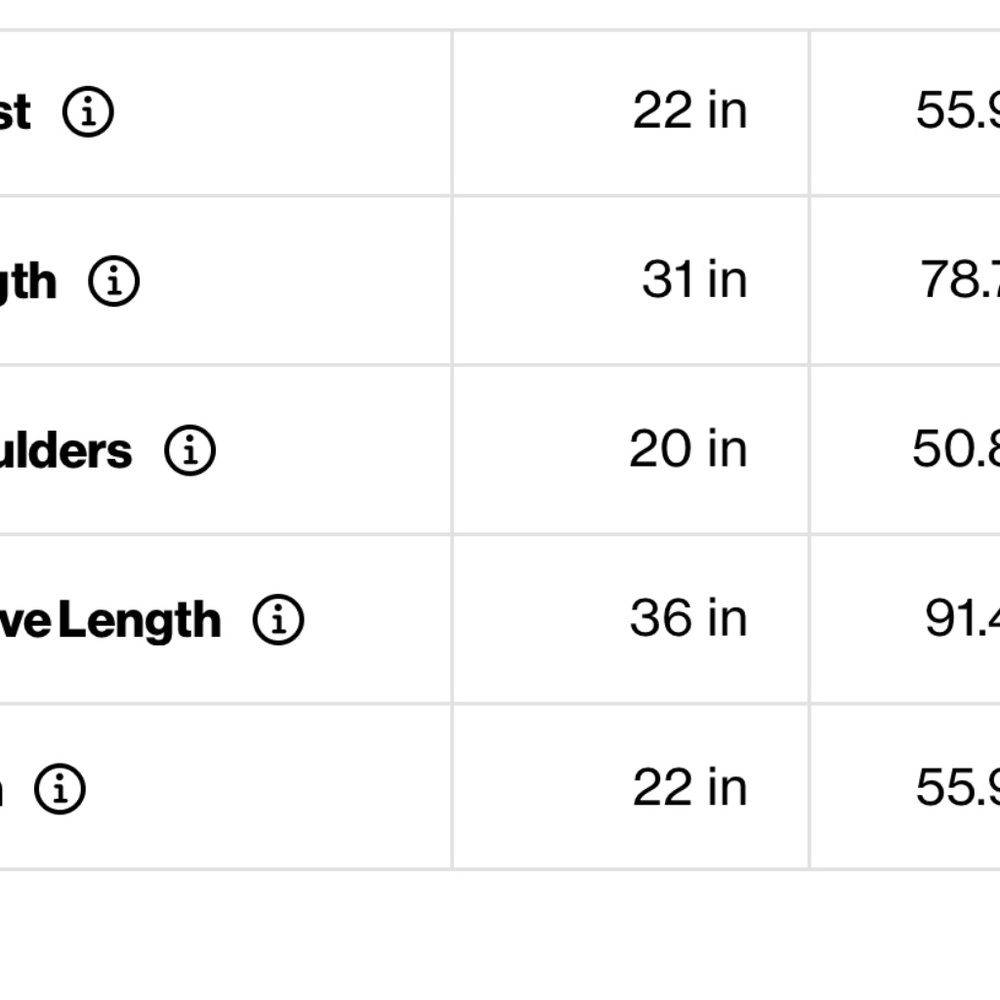Click the 22 in value in the bottom row
Viewport: 1000px width, 1000px height.
tap(689, 787)
